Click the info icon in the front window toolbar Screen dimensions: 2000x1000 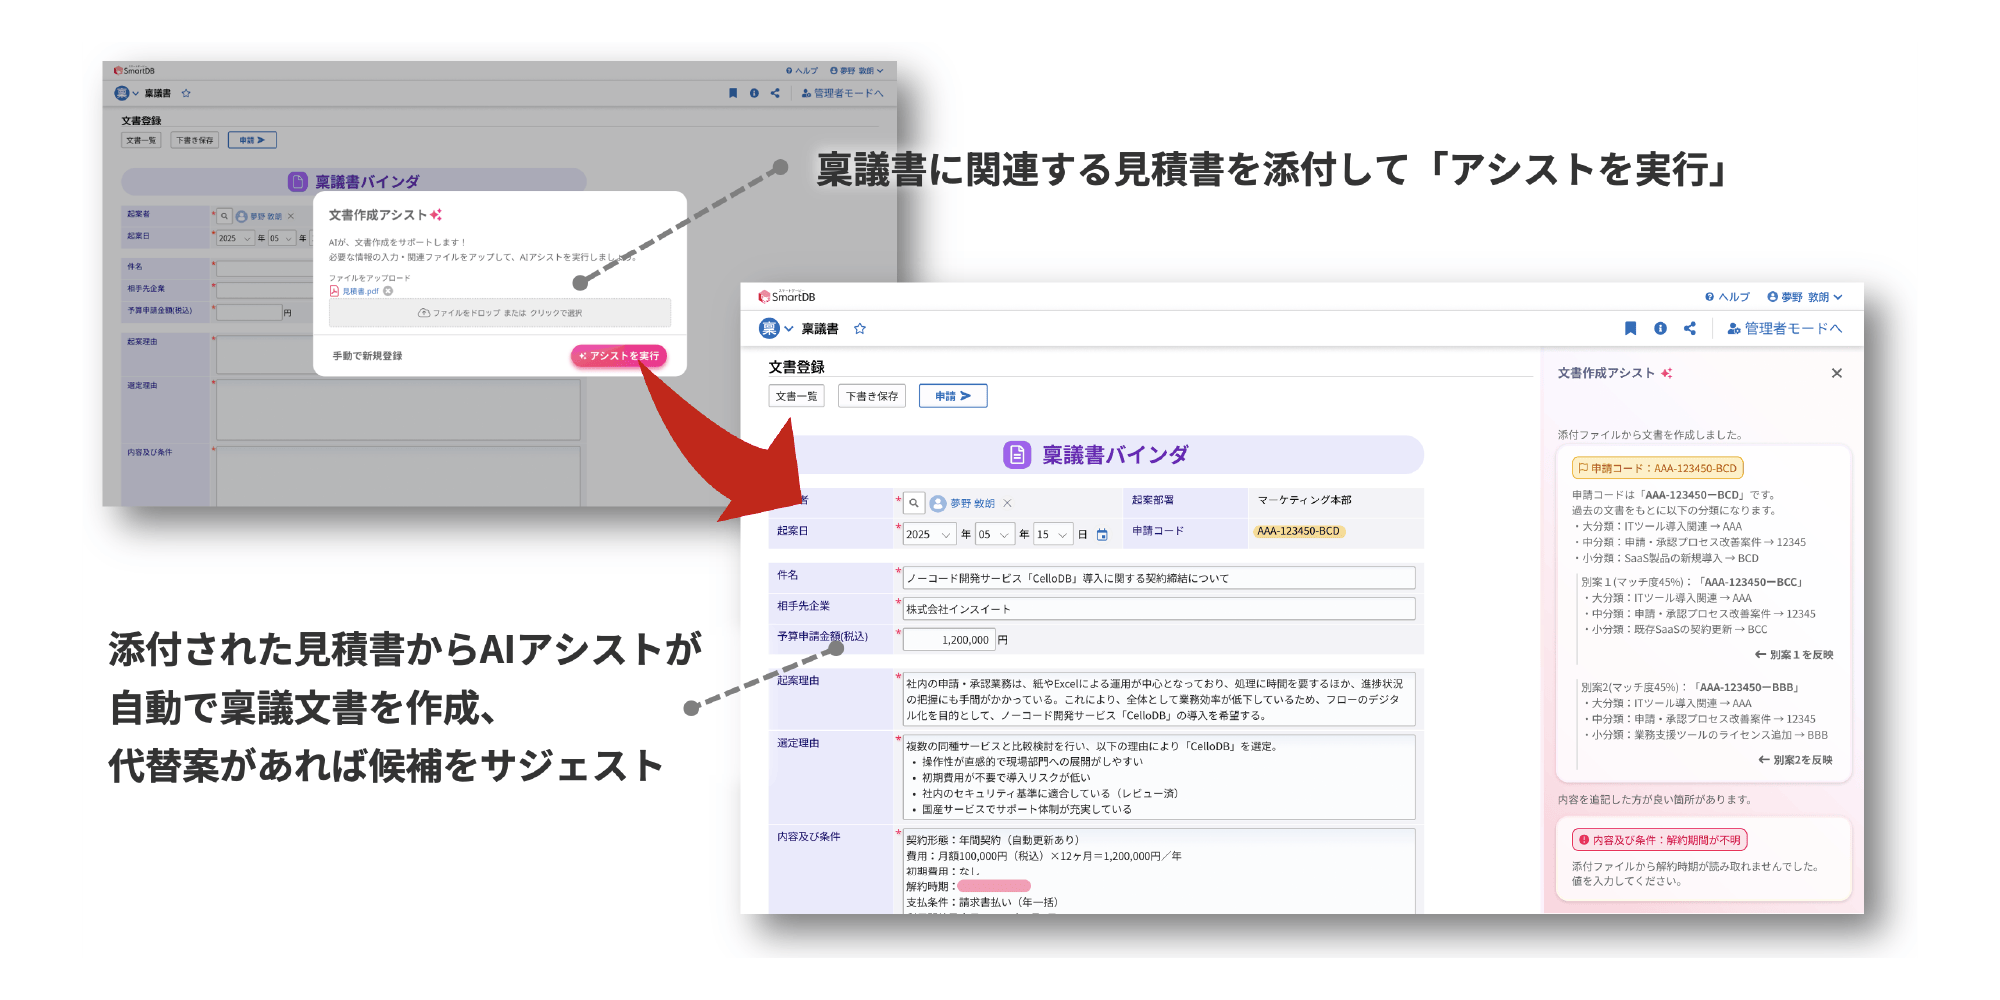click(x=1661, y=328)
